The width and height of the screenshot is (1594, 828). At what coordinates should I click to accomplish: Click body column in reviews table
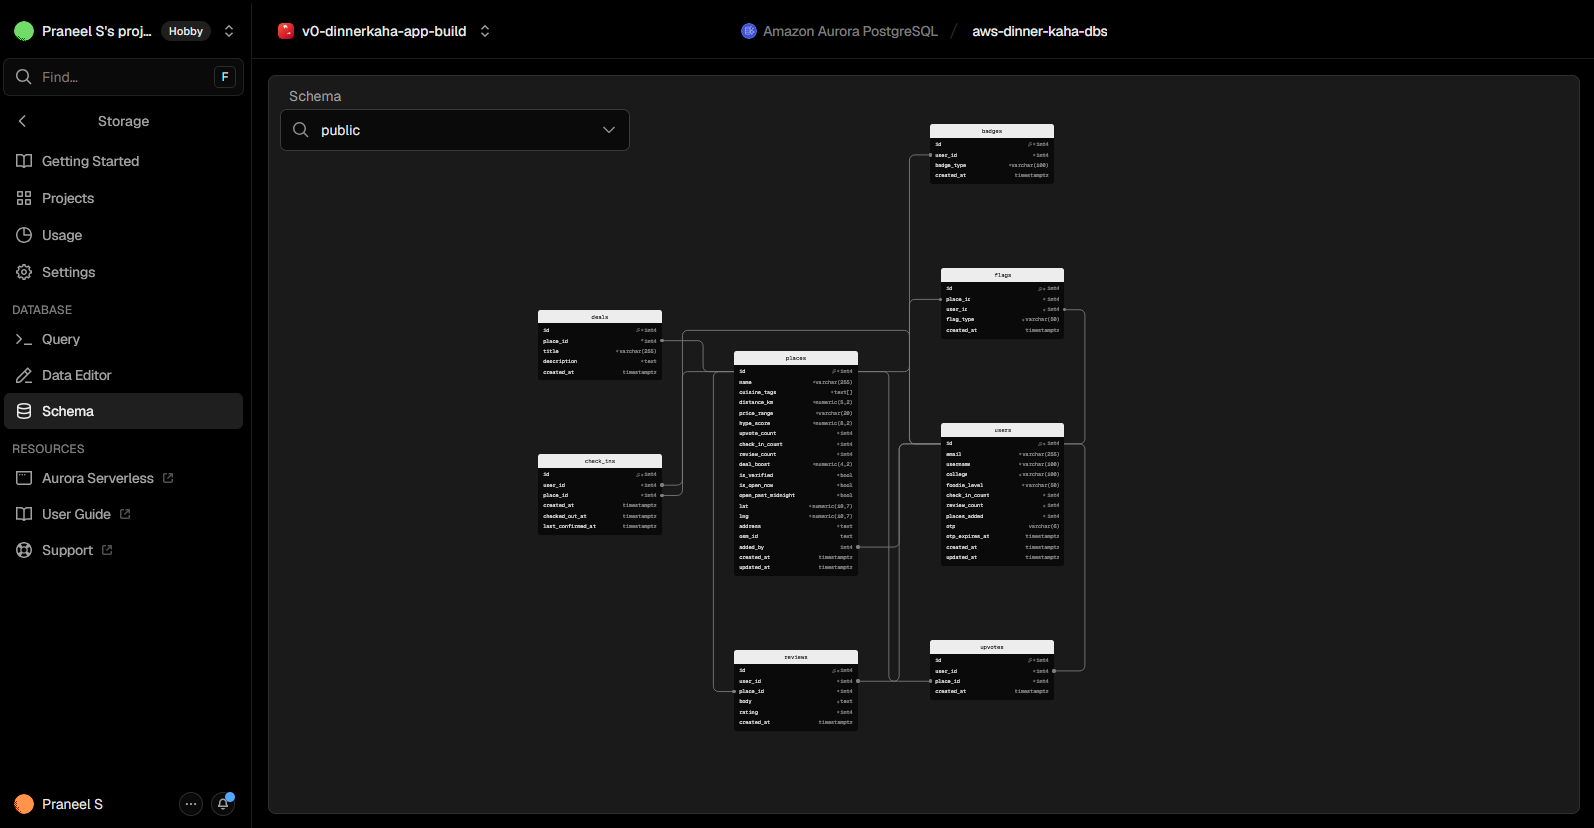796,701
